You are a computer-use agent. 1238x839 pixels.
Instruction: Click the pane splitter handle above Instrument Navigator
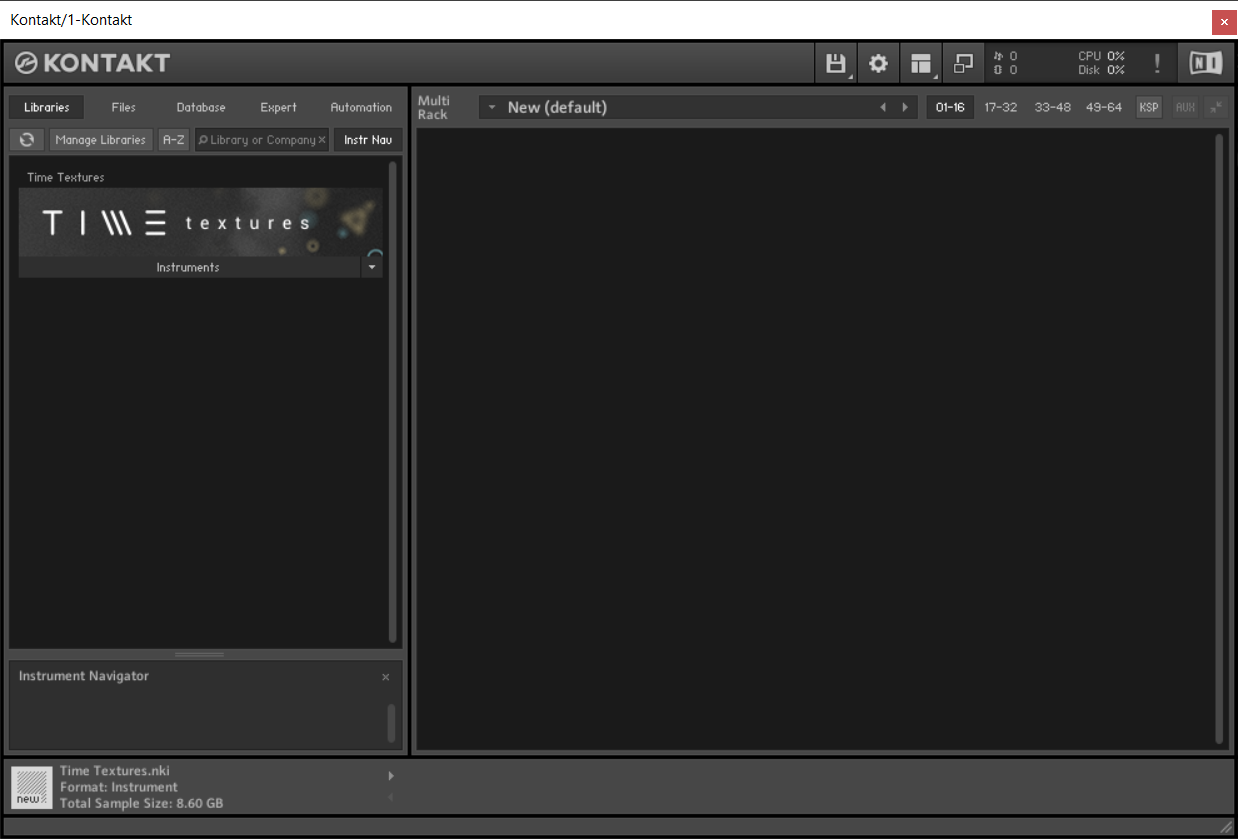(x=200, y=655)
